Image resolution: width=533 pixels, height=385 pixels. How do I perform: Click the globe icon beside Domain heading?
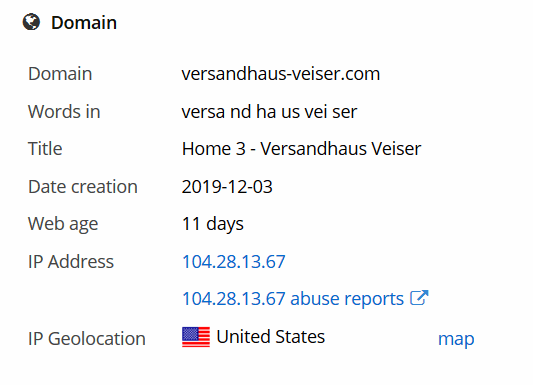[31, 22]
